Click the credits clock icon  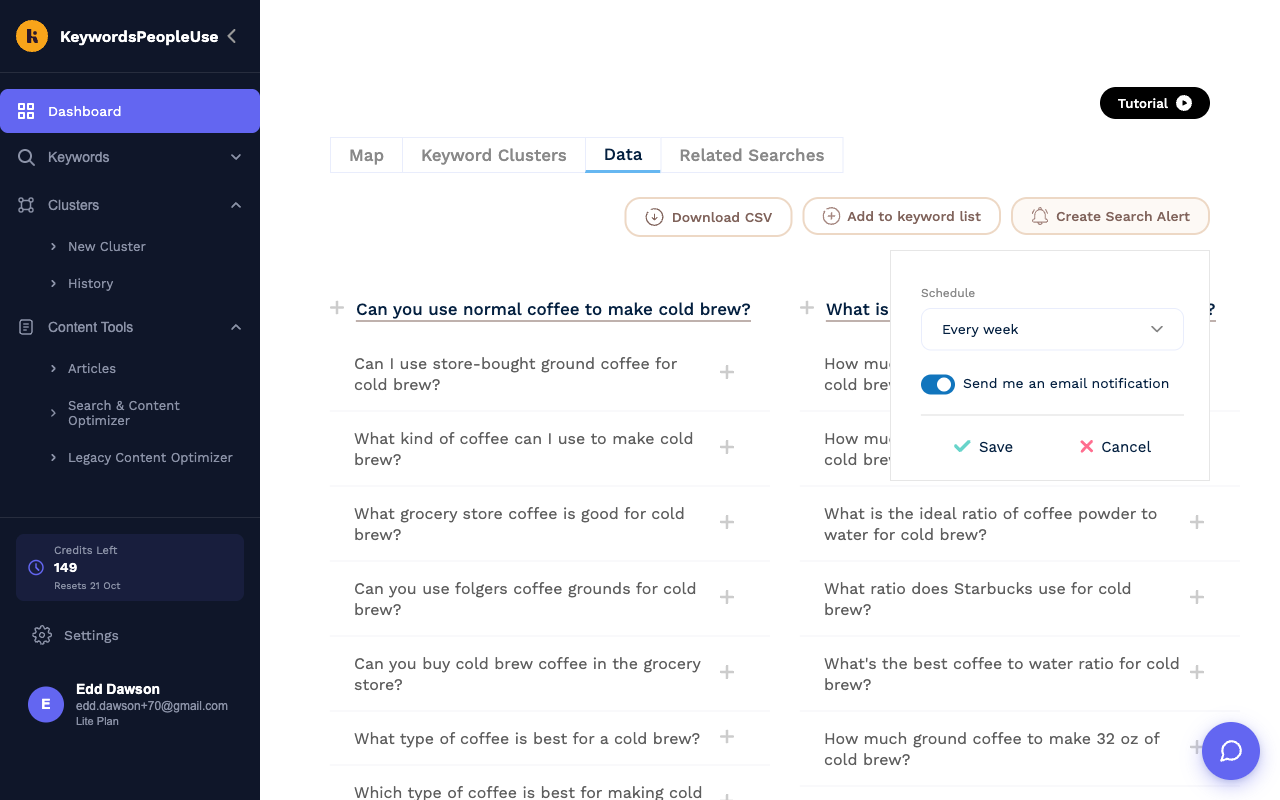[36, 567]
